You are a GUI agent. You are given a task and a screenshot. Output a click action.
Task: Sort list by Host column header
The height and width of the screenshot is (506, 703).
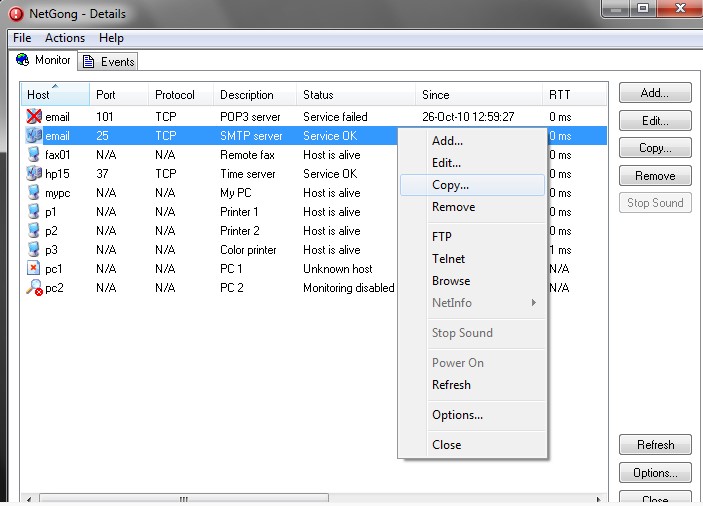(54, 95)
